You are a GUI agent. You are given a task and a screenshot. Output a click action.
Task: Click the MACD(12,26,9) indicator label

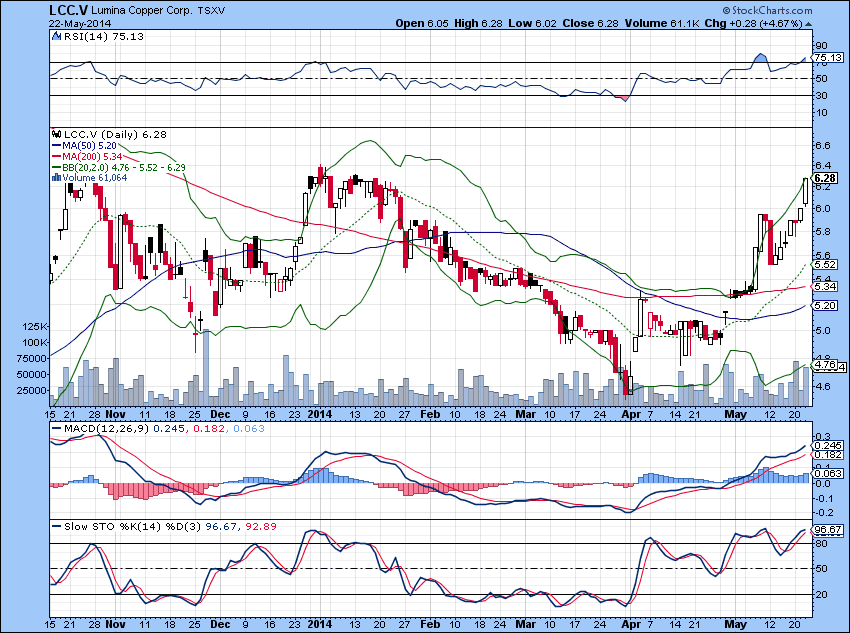pos(106,428)
